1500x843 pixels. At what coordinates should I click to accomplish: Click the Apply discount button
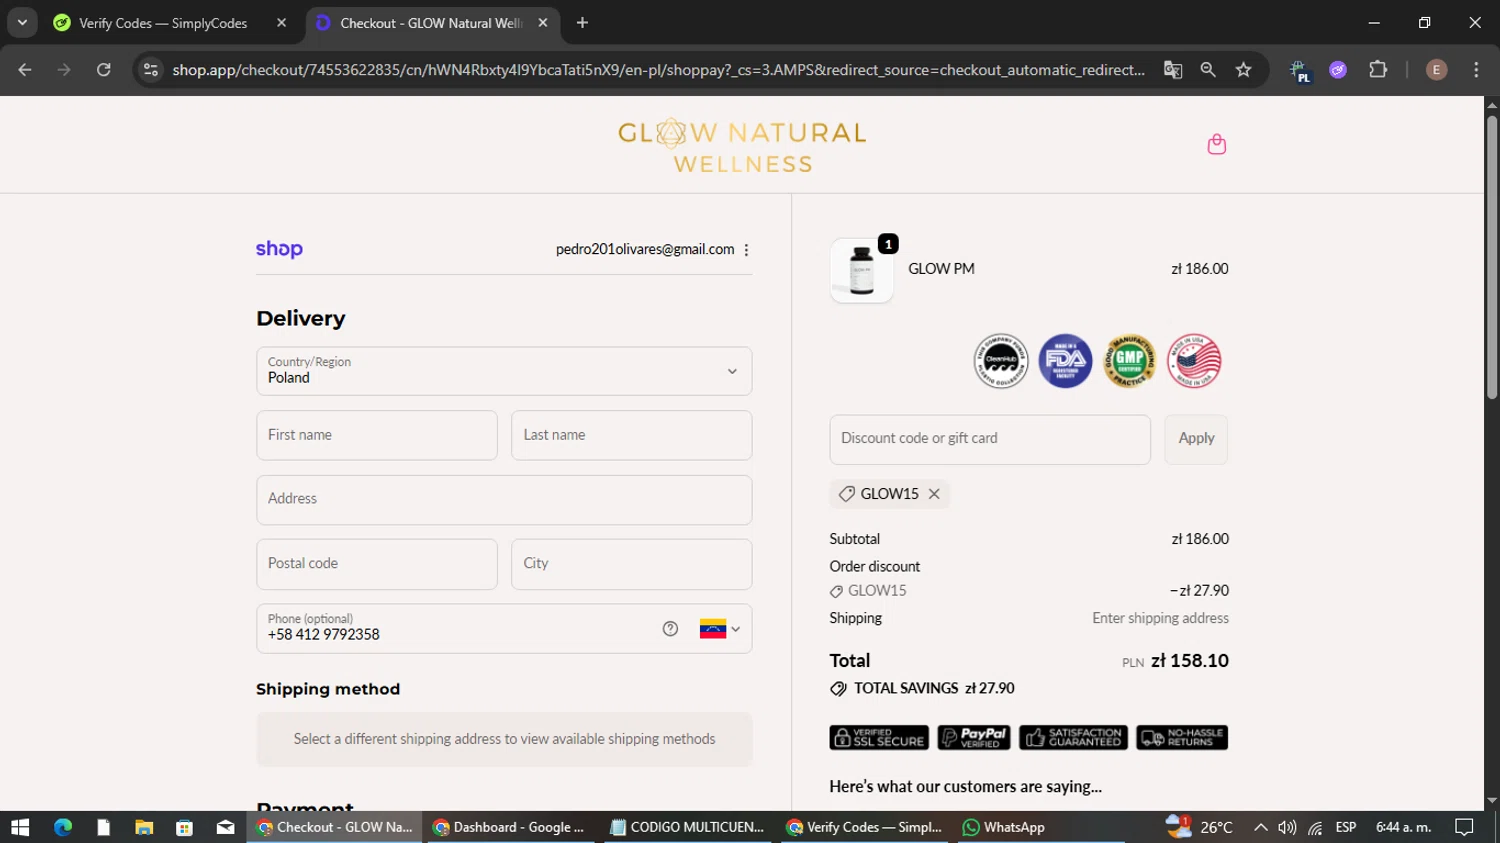click(1196, 440)
